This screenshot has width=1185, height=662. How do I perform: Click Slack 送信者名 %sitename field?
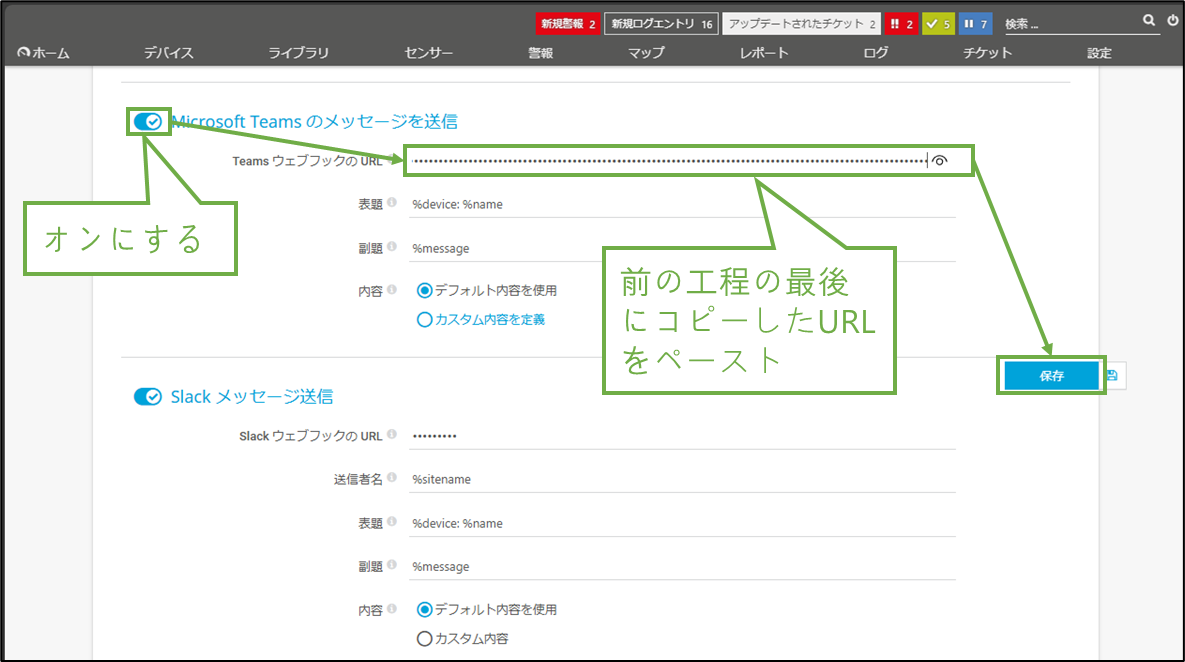click(x=682, y=479)
